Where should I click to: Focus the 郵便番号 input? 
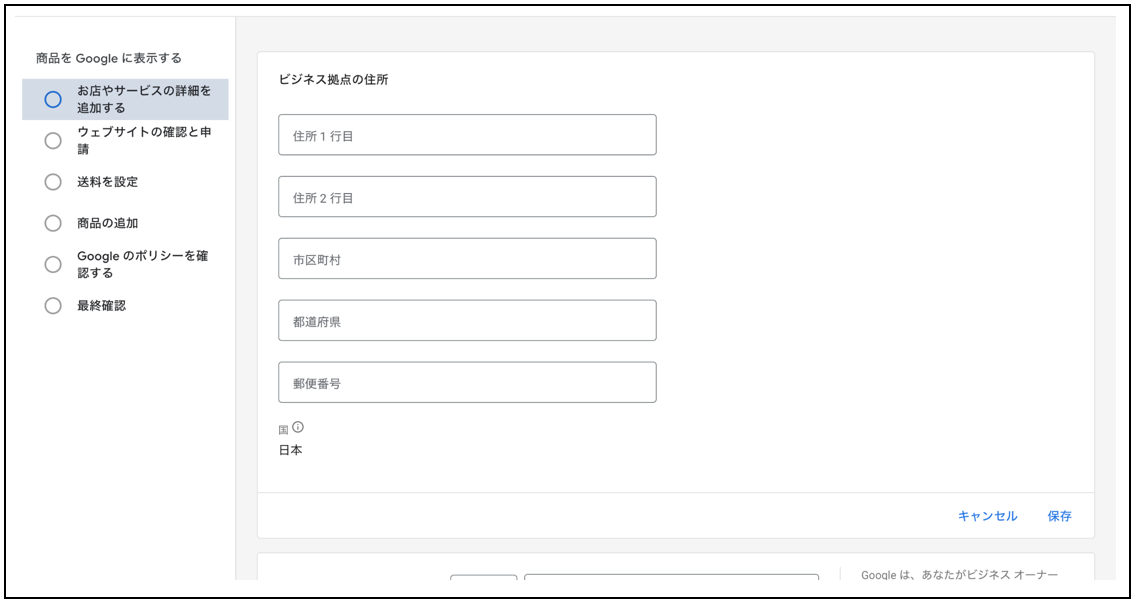(x=467, y=383)
